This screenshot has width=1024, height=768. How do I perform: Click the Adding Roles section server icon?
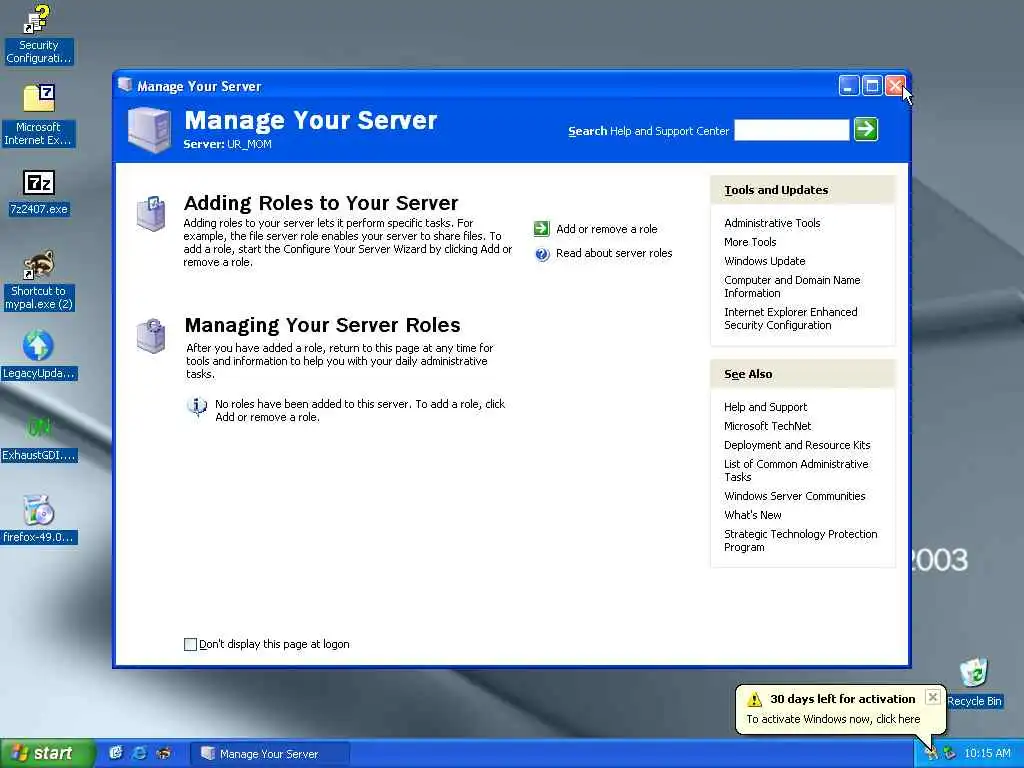tap(151, 213)
